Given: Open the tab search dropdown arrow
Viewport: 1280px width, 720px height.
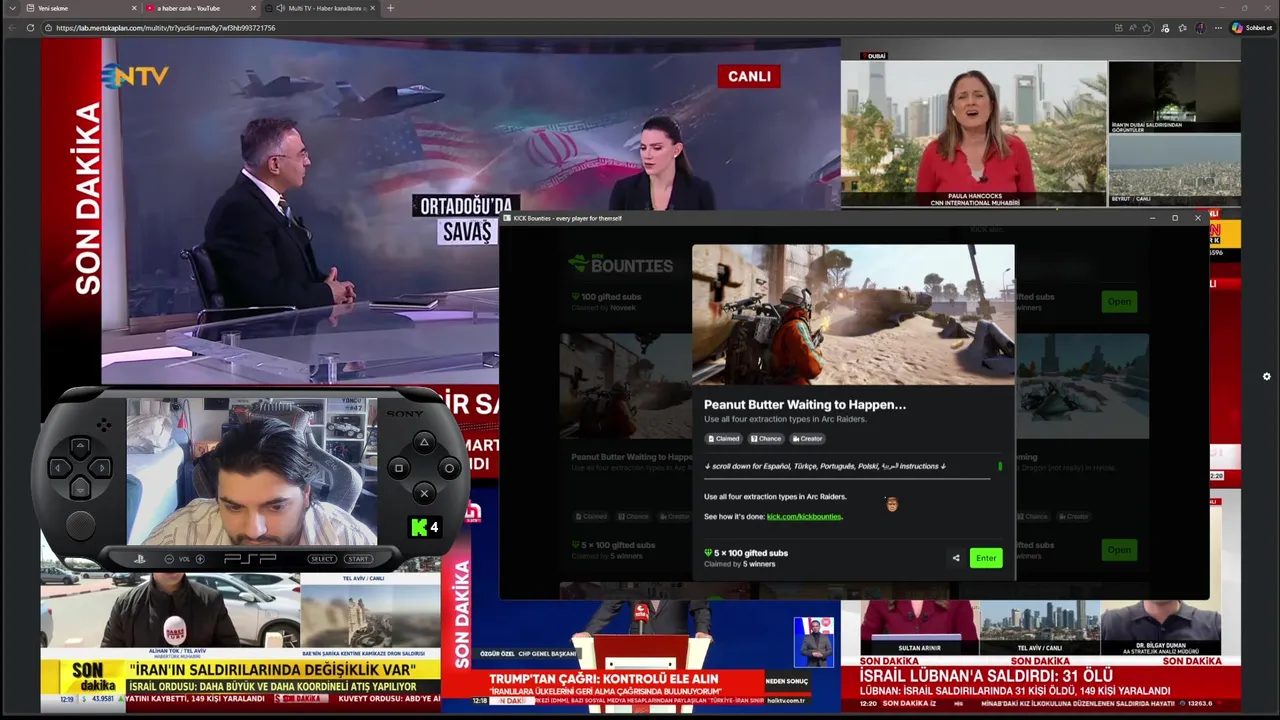Looking at the screenshot, I should [x=12, y=8].
